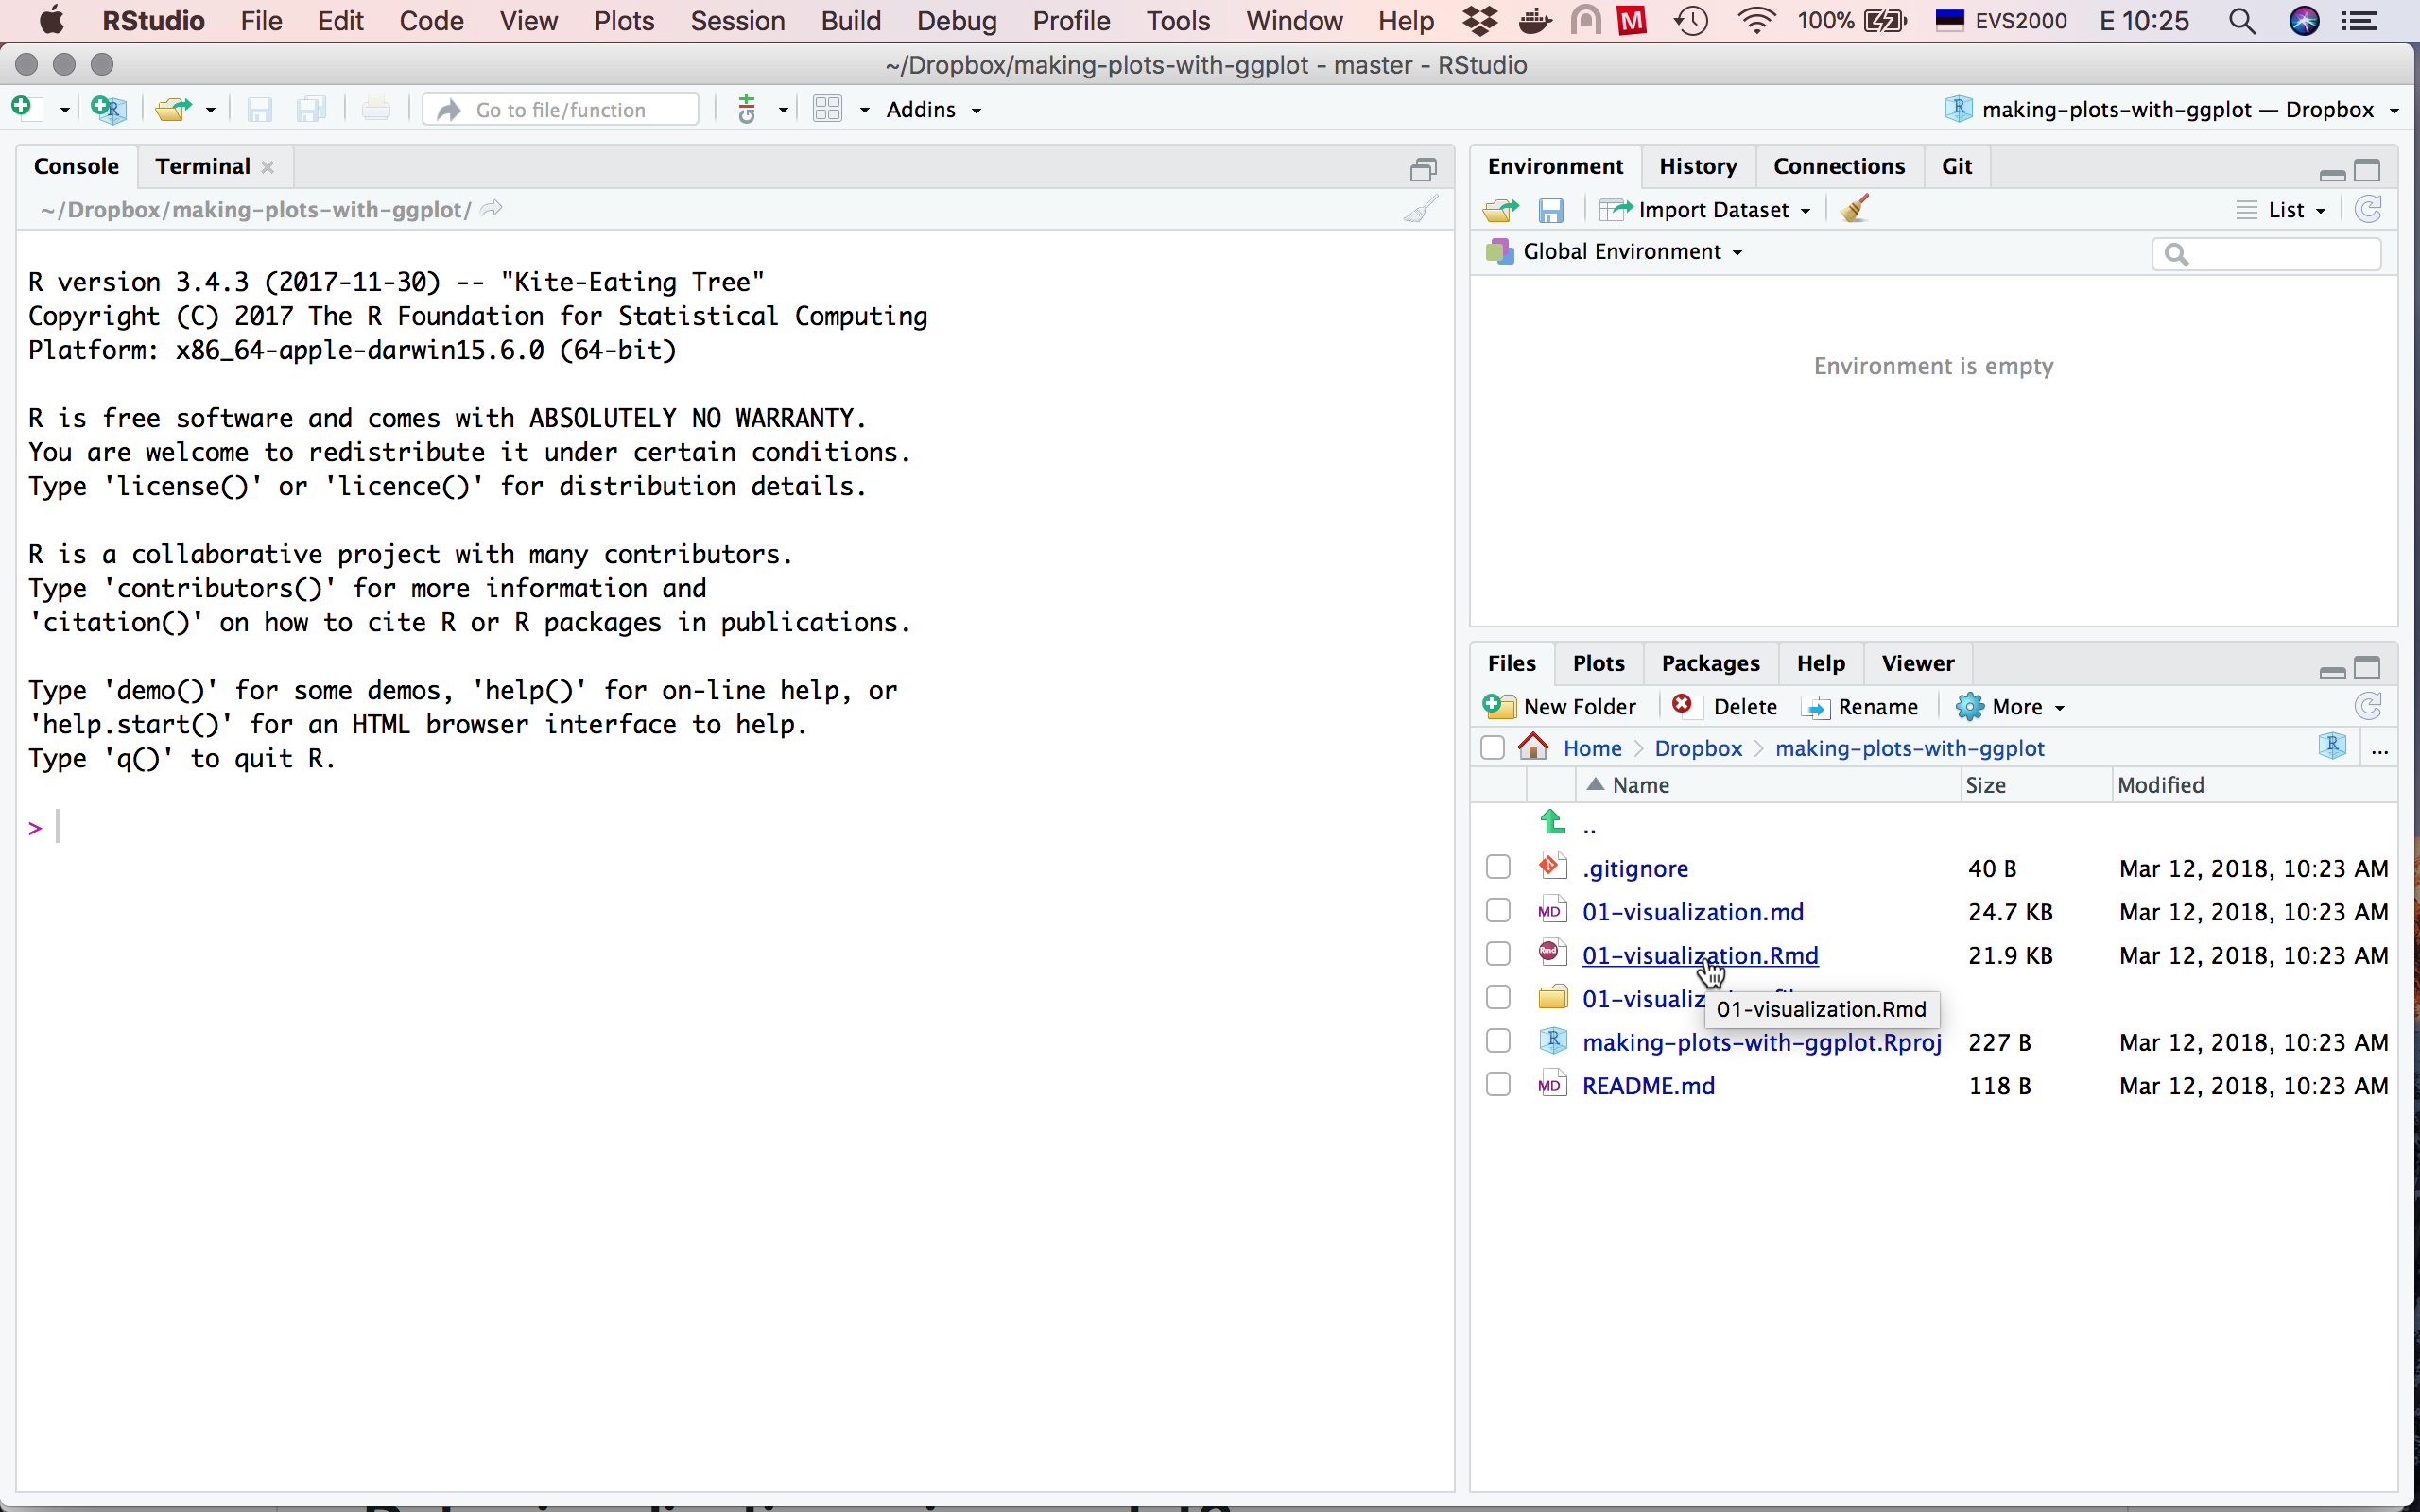Tick the README.md file checkbox
2420x1512 pixels.
pyautogui.click(x=1498, y=1085)
